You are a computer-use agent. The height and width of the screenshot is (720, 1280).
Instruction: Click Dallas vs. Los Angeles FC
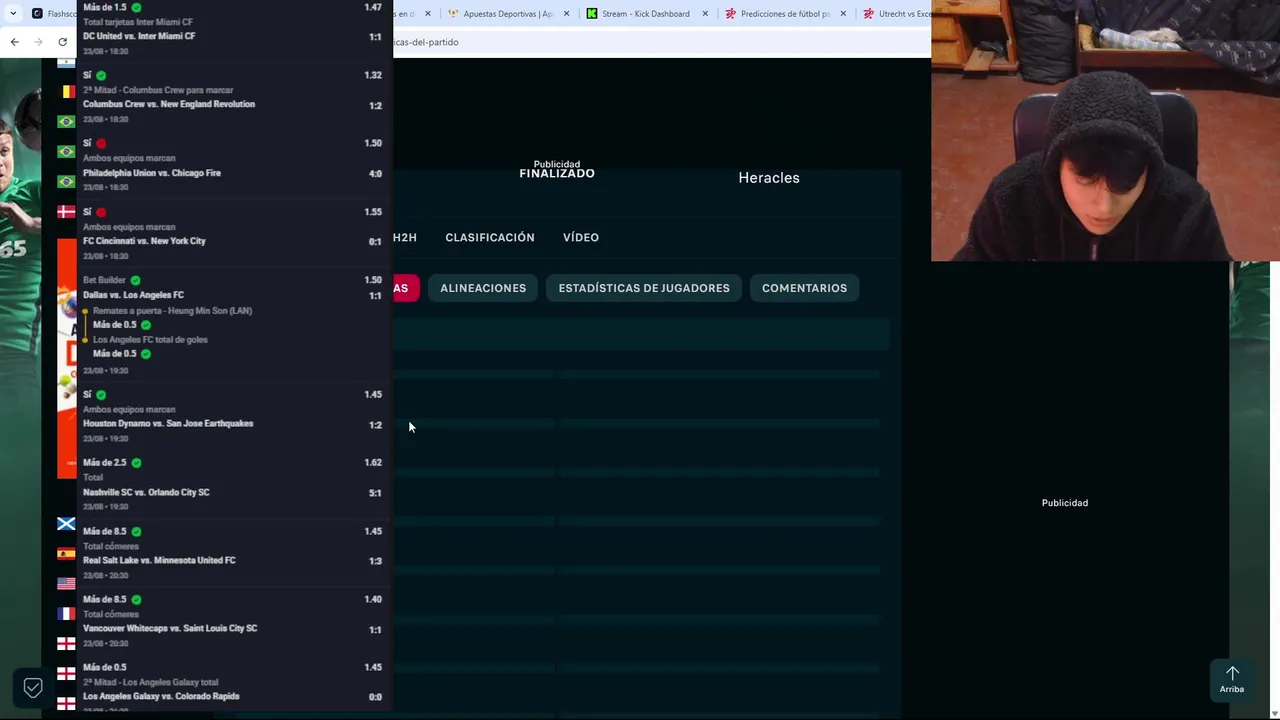pyautogui.click(x=133, y=295)
